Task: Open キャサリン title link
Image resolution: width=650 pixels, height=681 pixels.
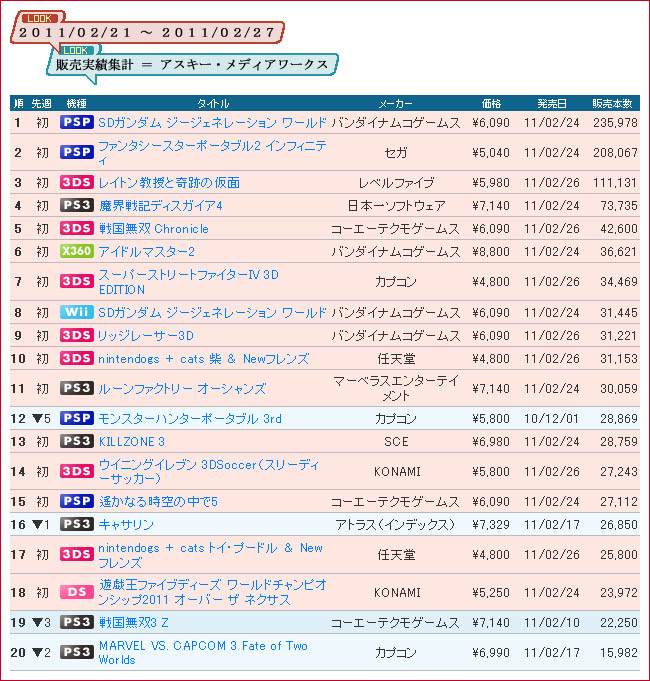Action: point(126,525)
